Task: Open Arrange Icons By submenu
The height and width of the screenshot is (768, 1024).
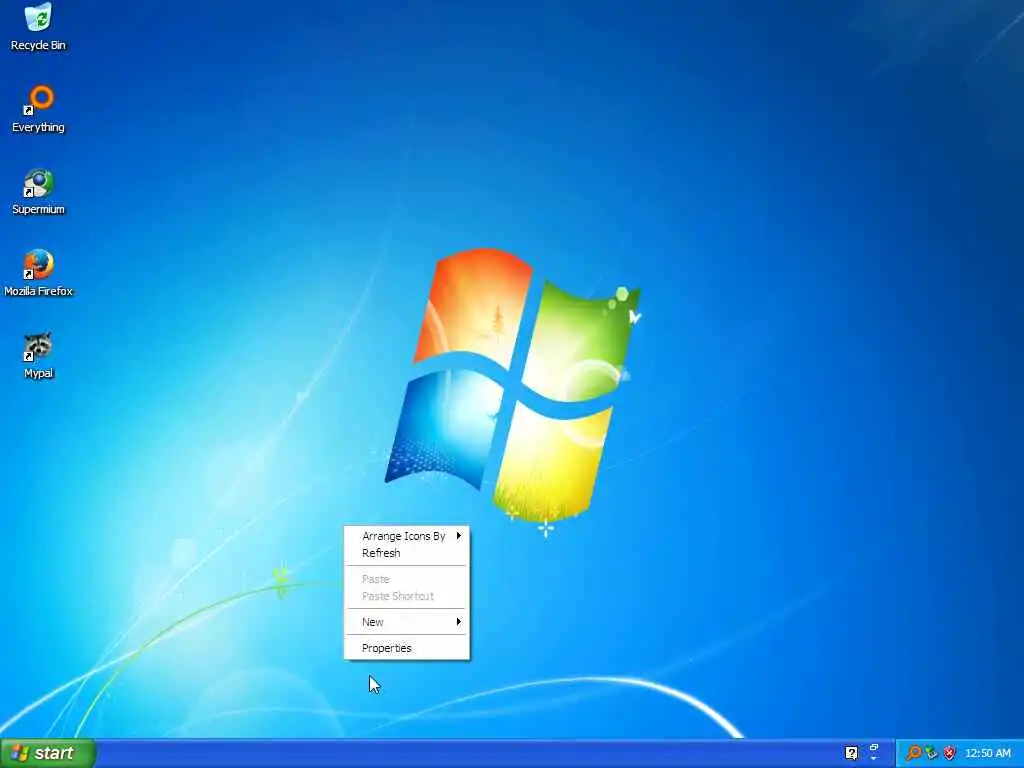Action: point(406,536)
